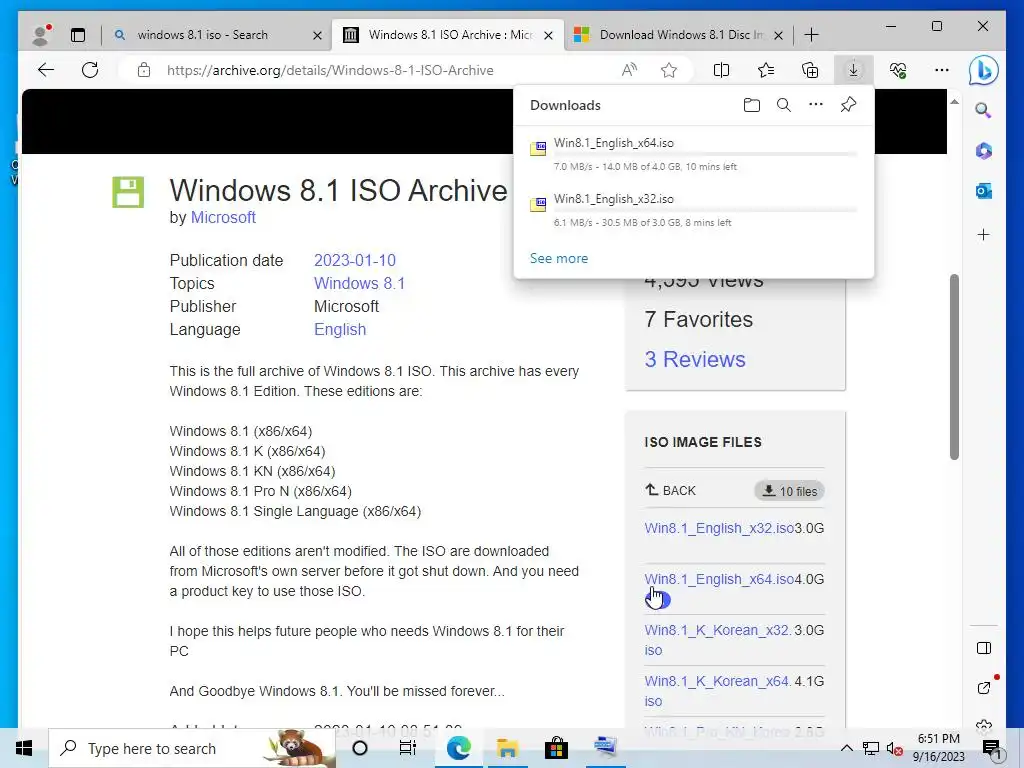This screenshot has width=1024, height=768.
Task: Search downloads using magnifier icon
Action: (784, 105)
